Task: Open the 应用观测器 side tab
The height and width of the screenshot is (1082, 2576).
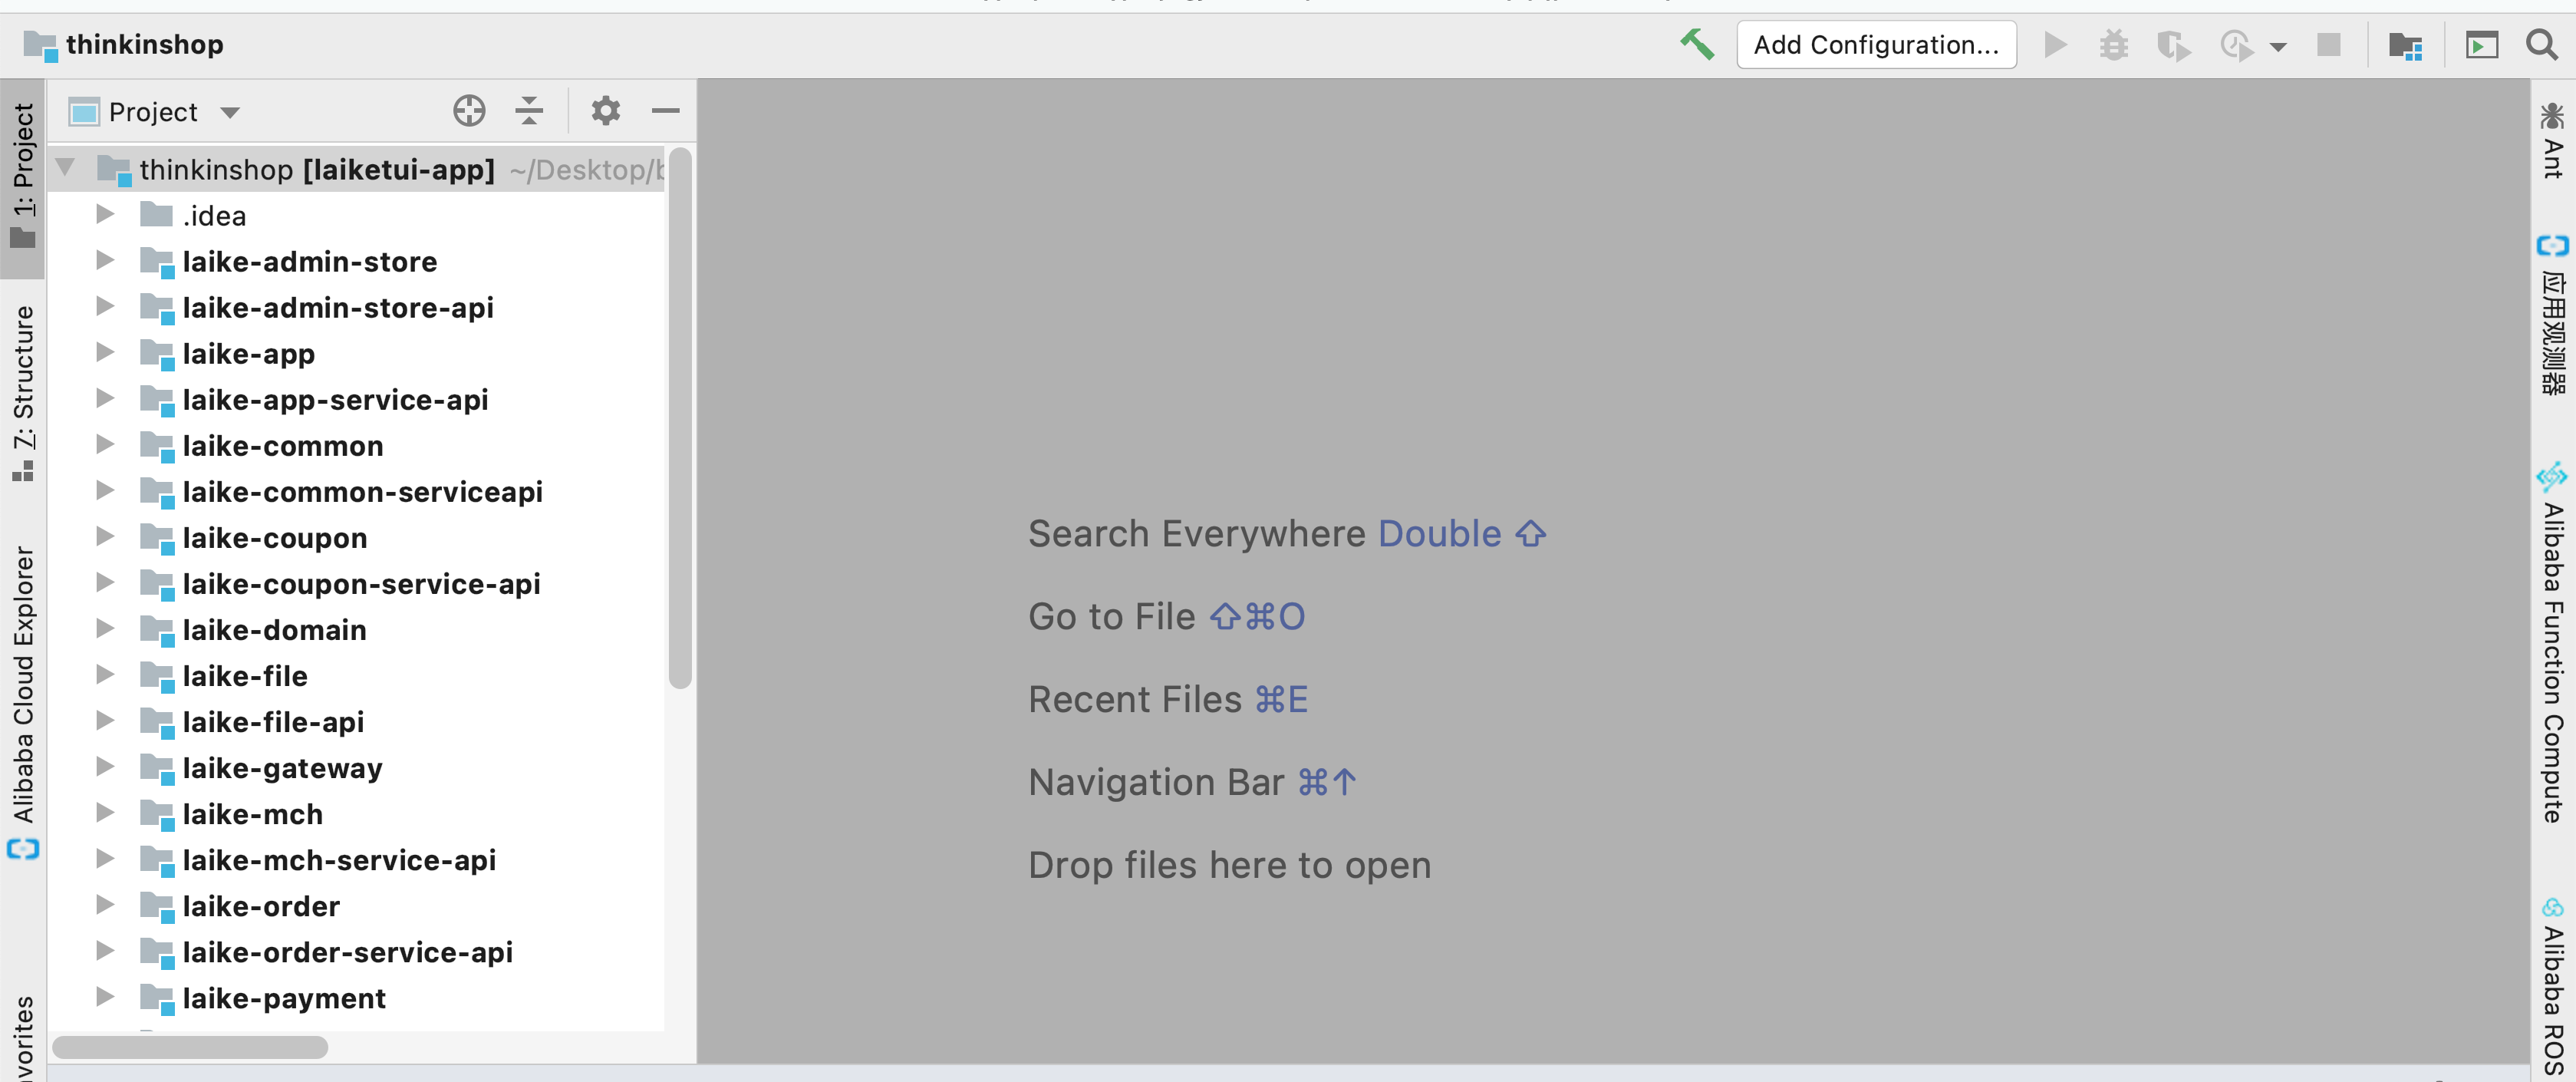Action: point(2552,315)
